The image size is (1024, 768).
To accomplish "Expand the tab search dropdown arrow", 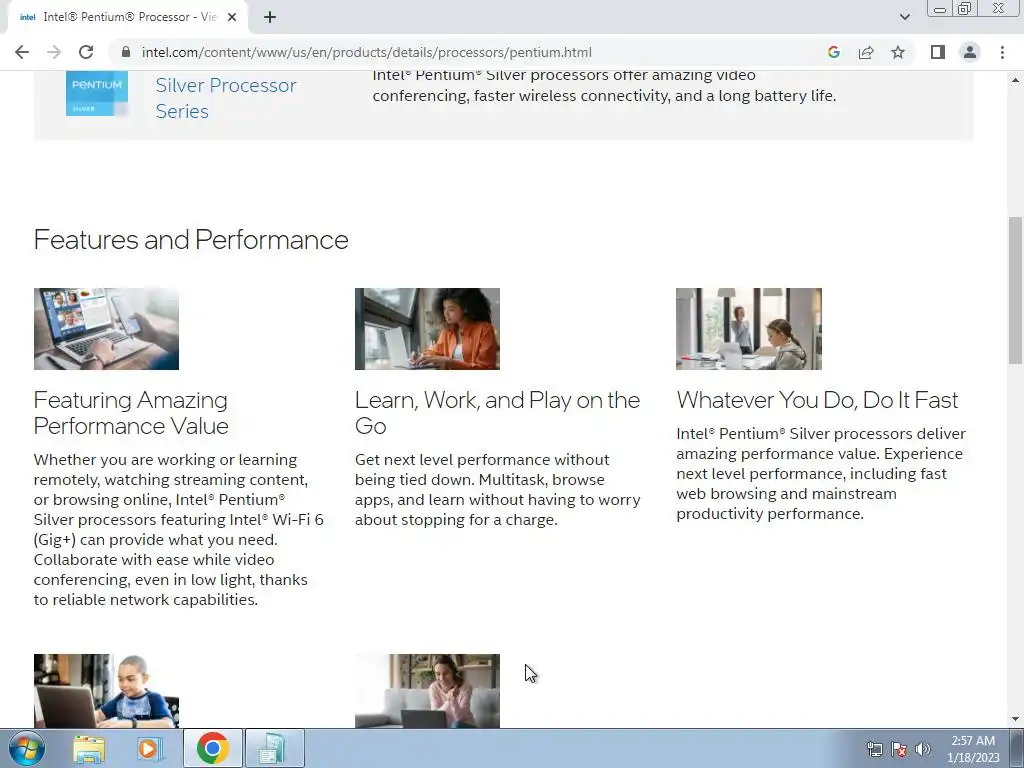I will 904,17.
